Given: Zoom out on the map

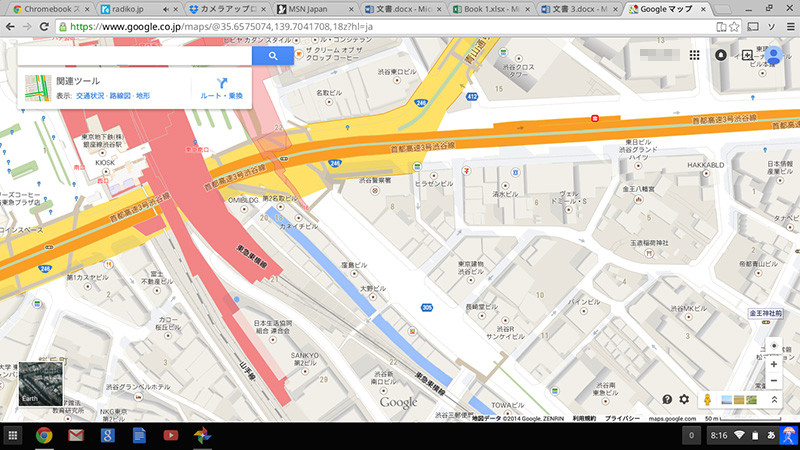Looking at the screenshot, I should pyautogui.click(x=773, y=381).
